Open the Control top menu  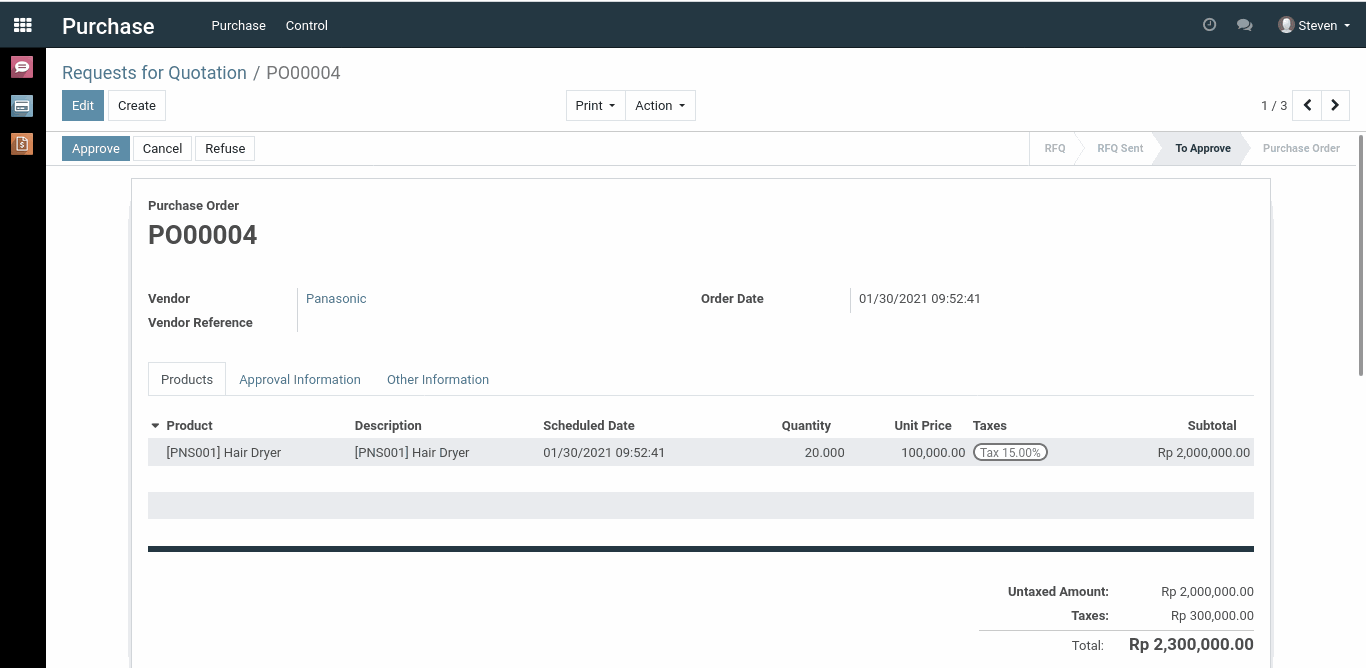(306, 25)
